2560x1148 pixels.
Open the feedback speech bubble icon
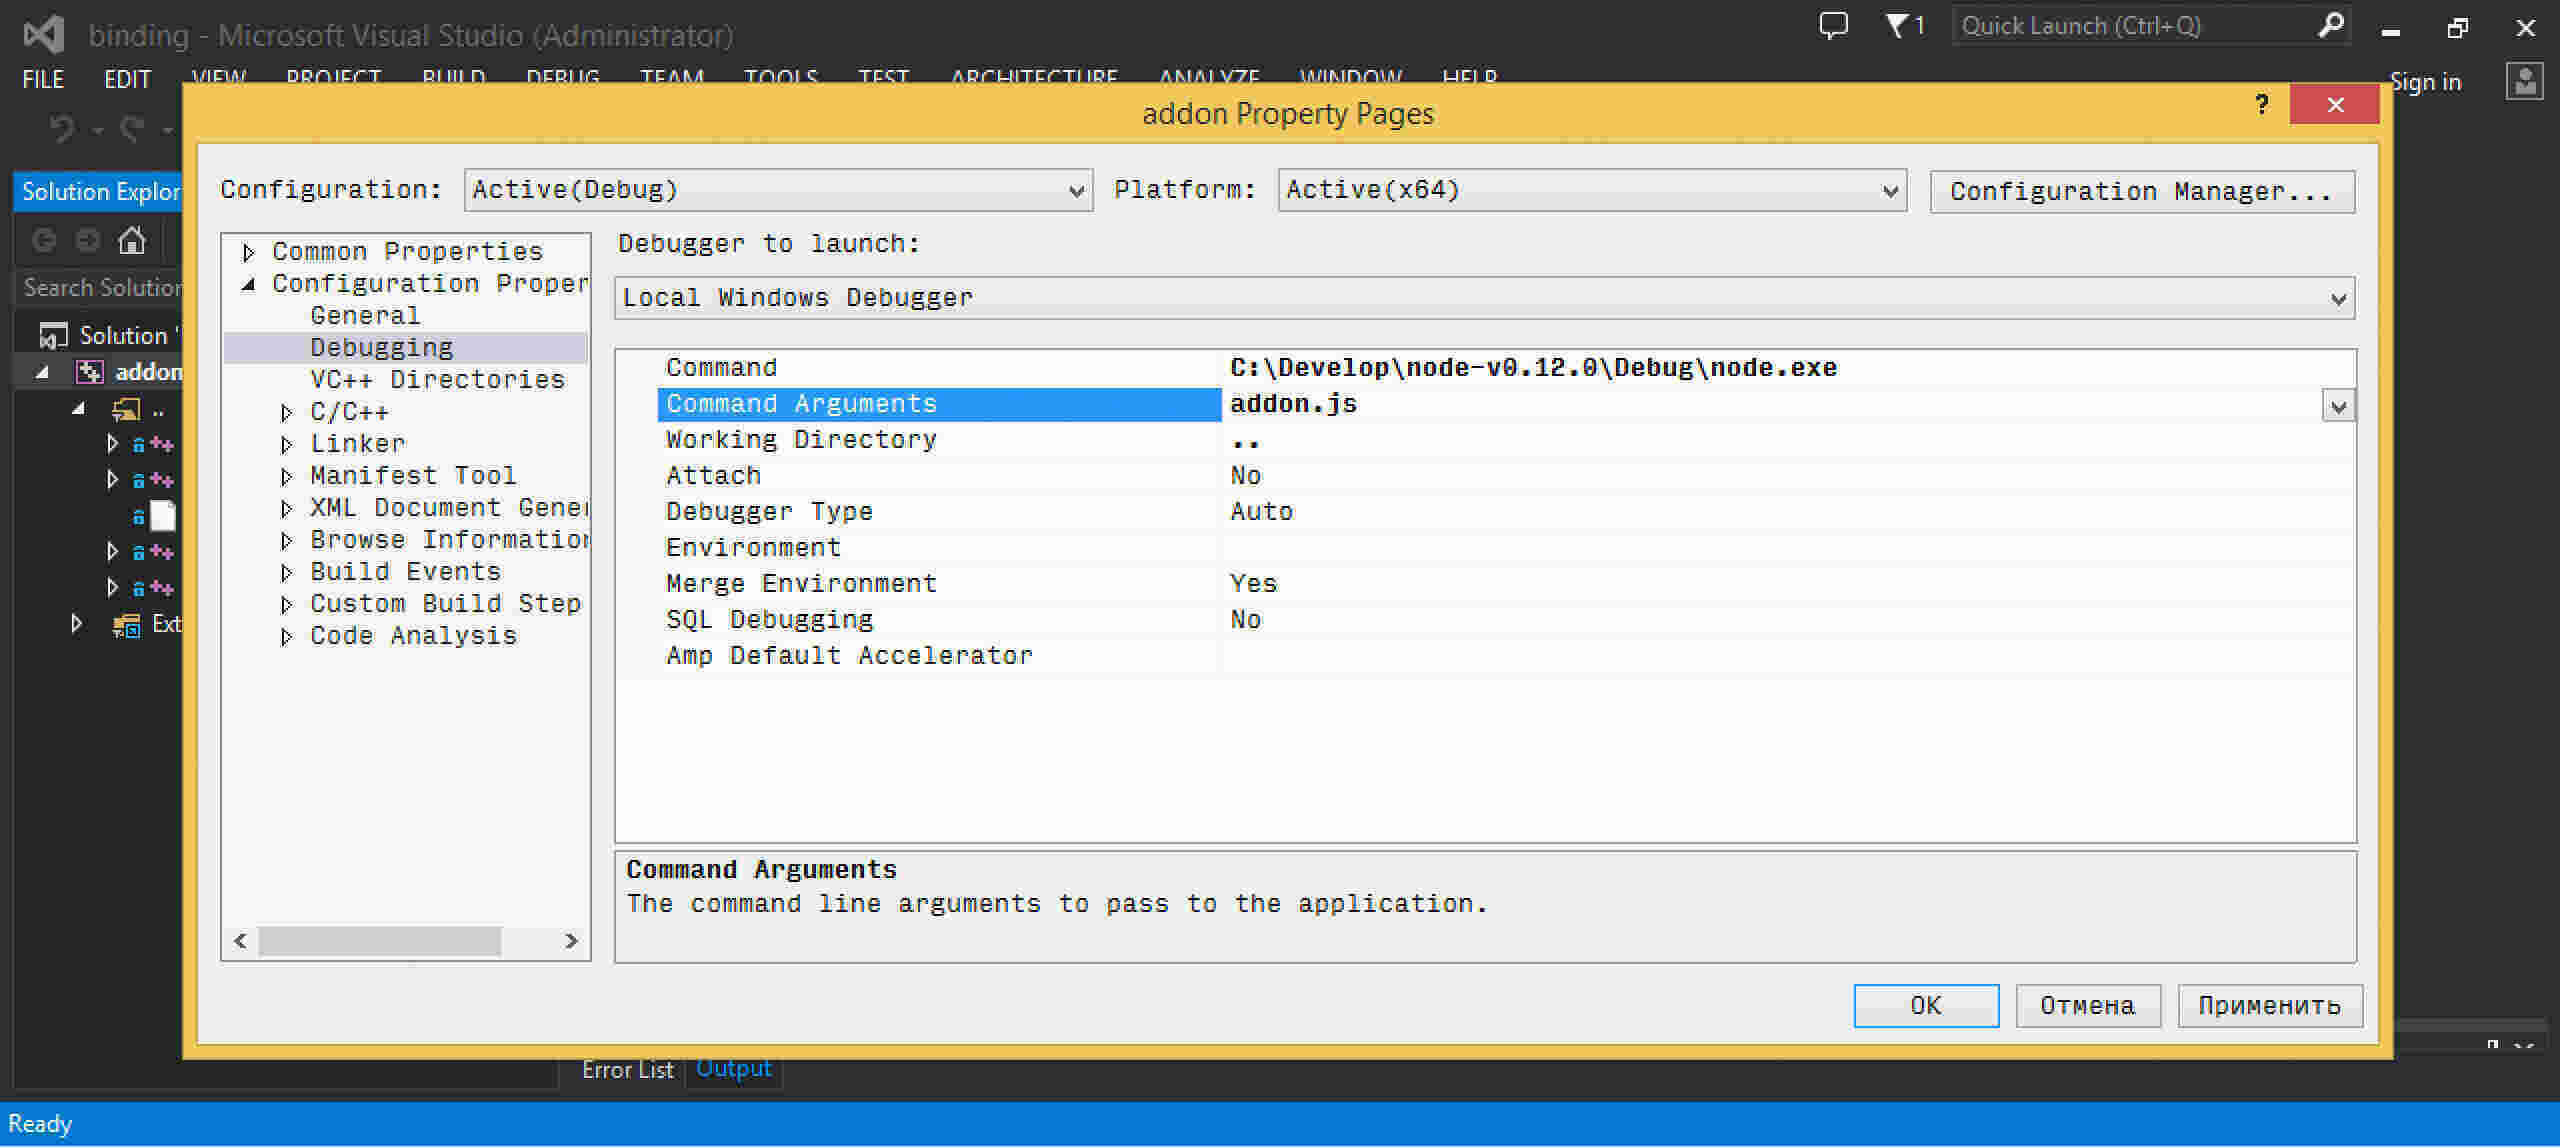coord(1833,25)
